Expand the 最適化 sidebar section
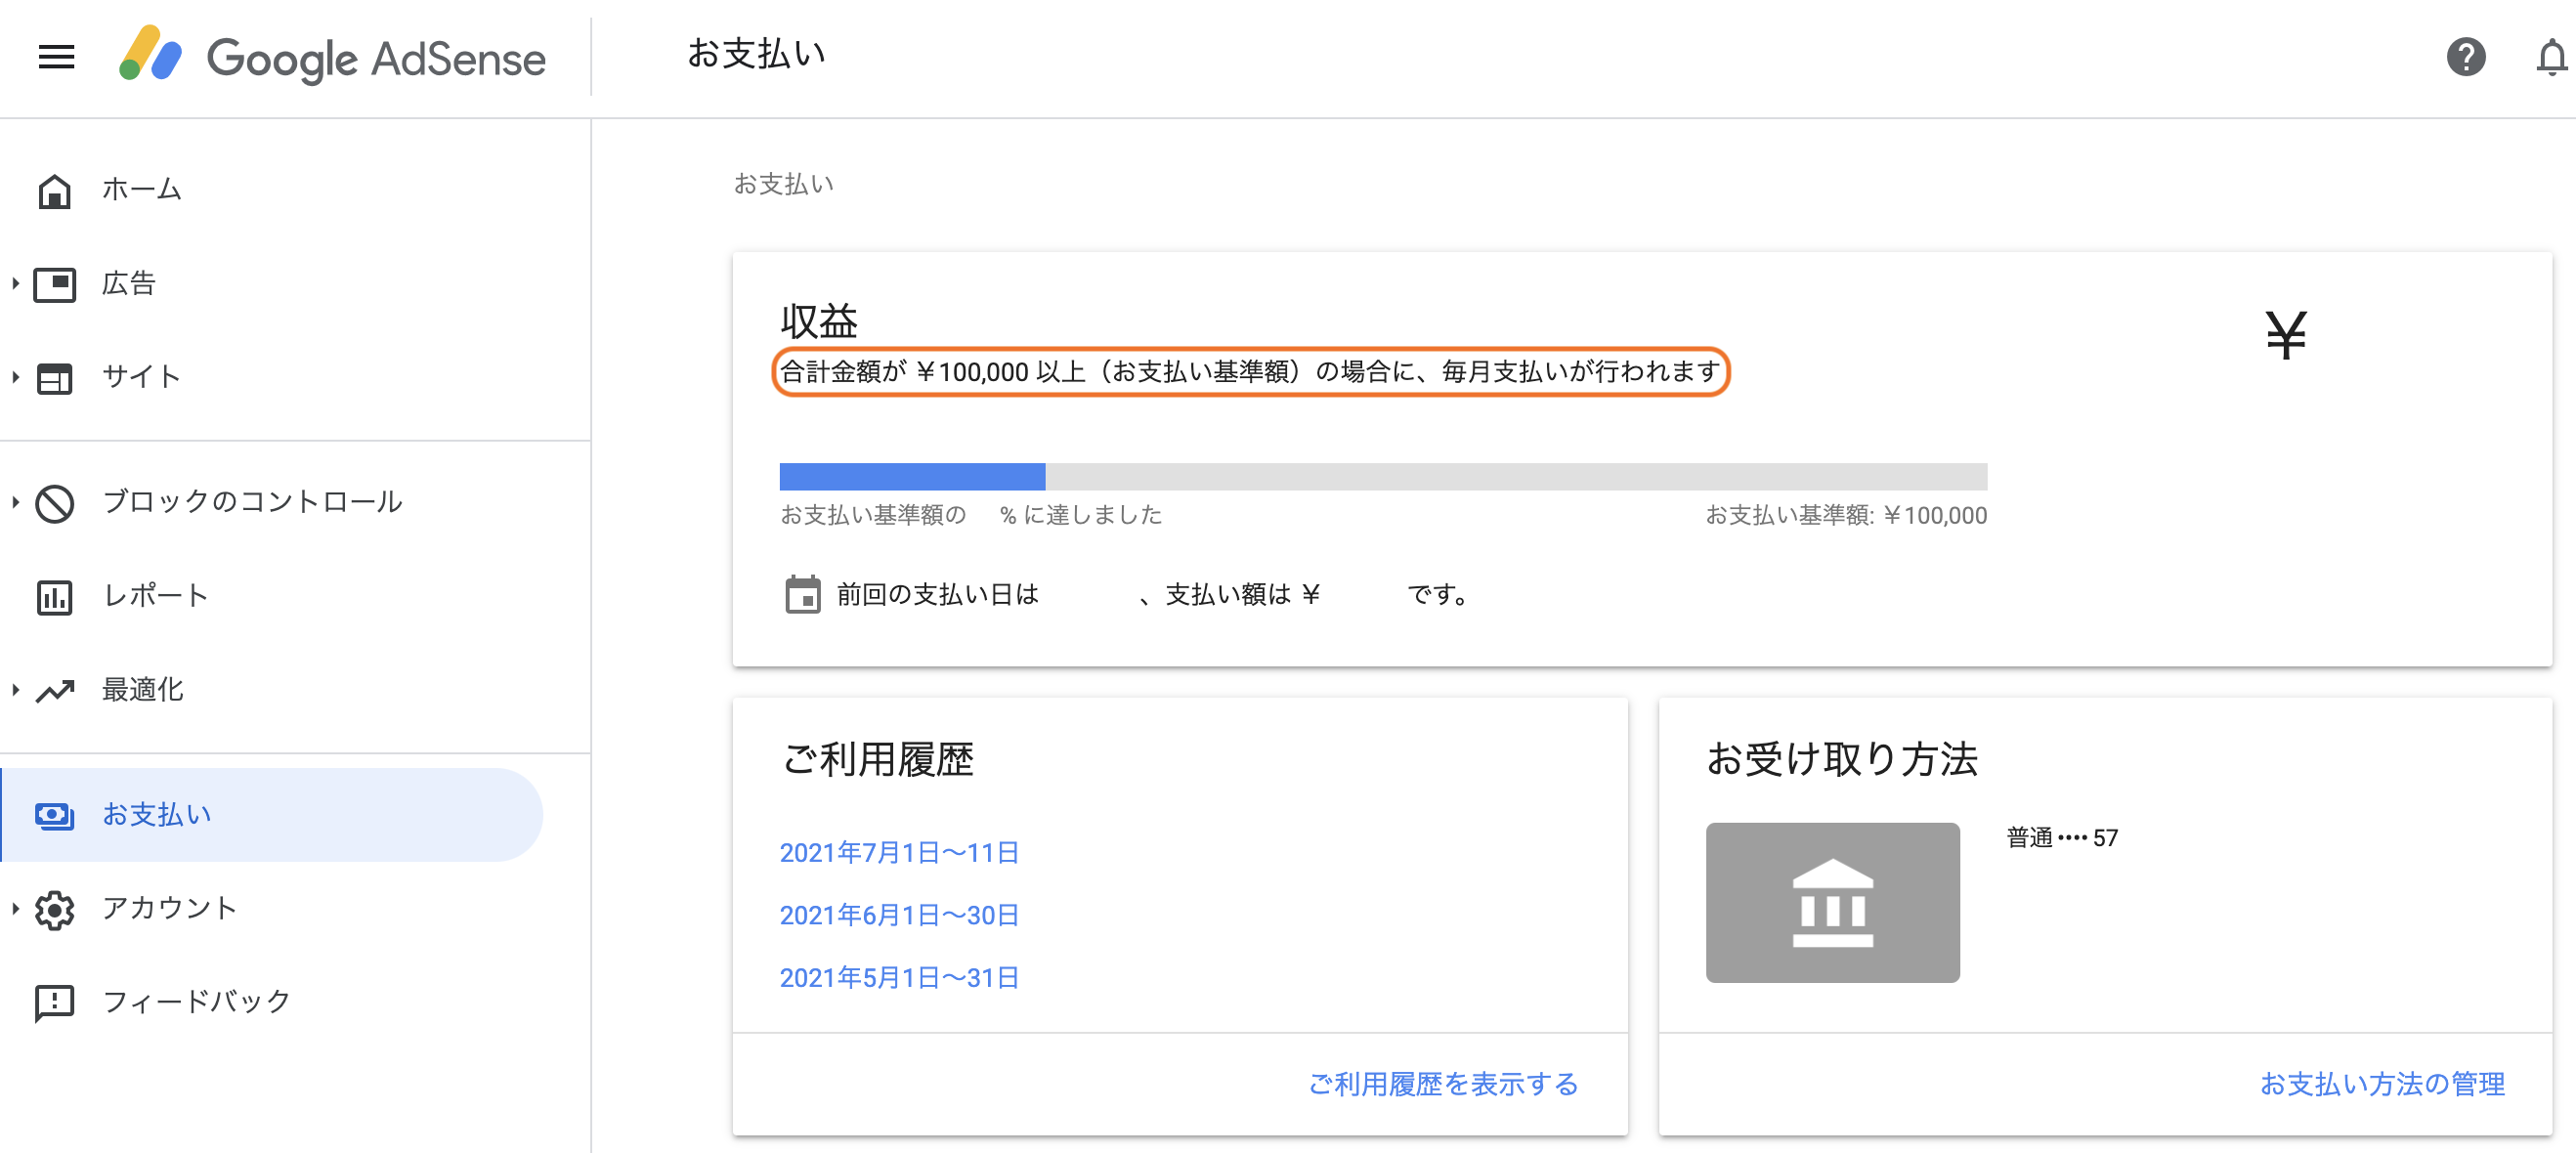The width and height of the screenshot is (2576, 1153). pos(16,690)
